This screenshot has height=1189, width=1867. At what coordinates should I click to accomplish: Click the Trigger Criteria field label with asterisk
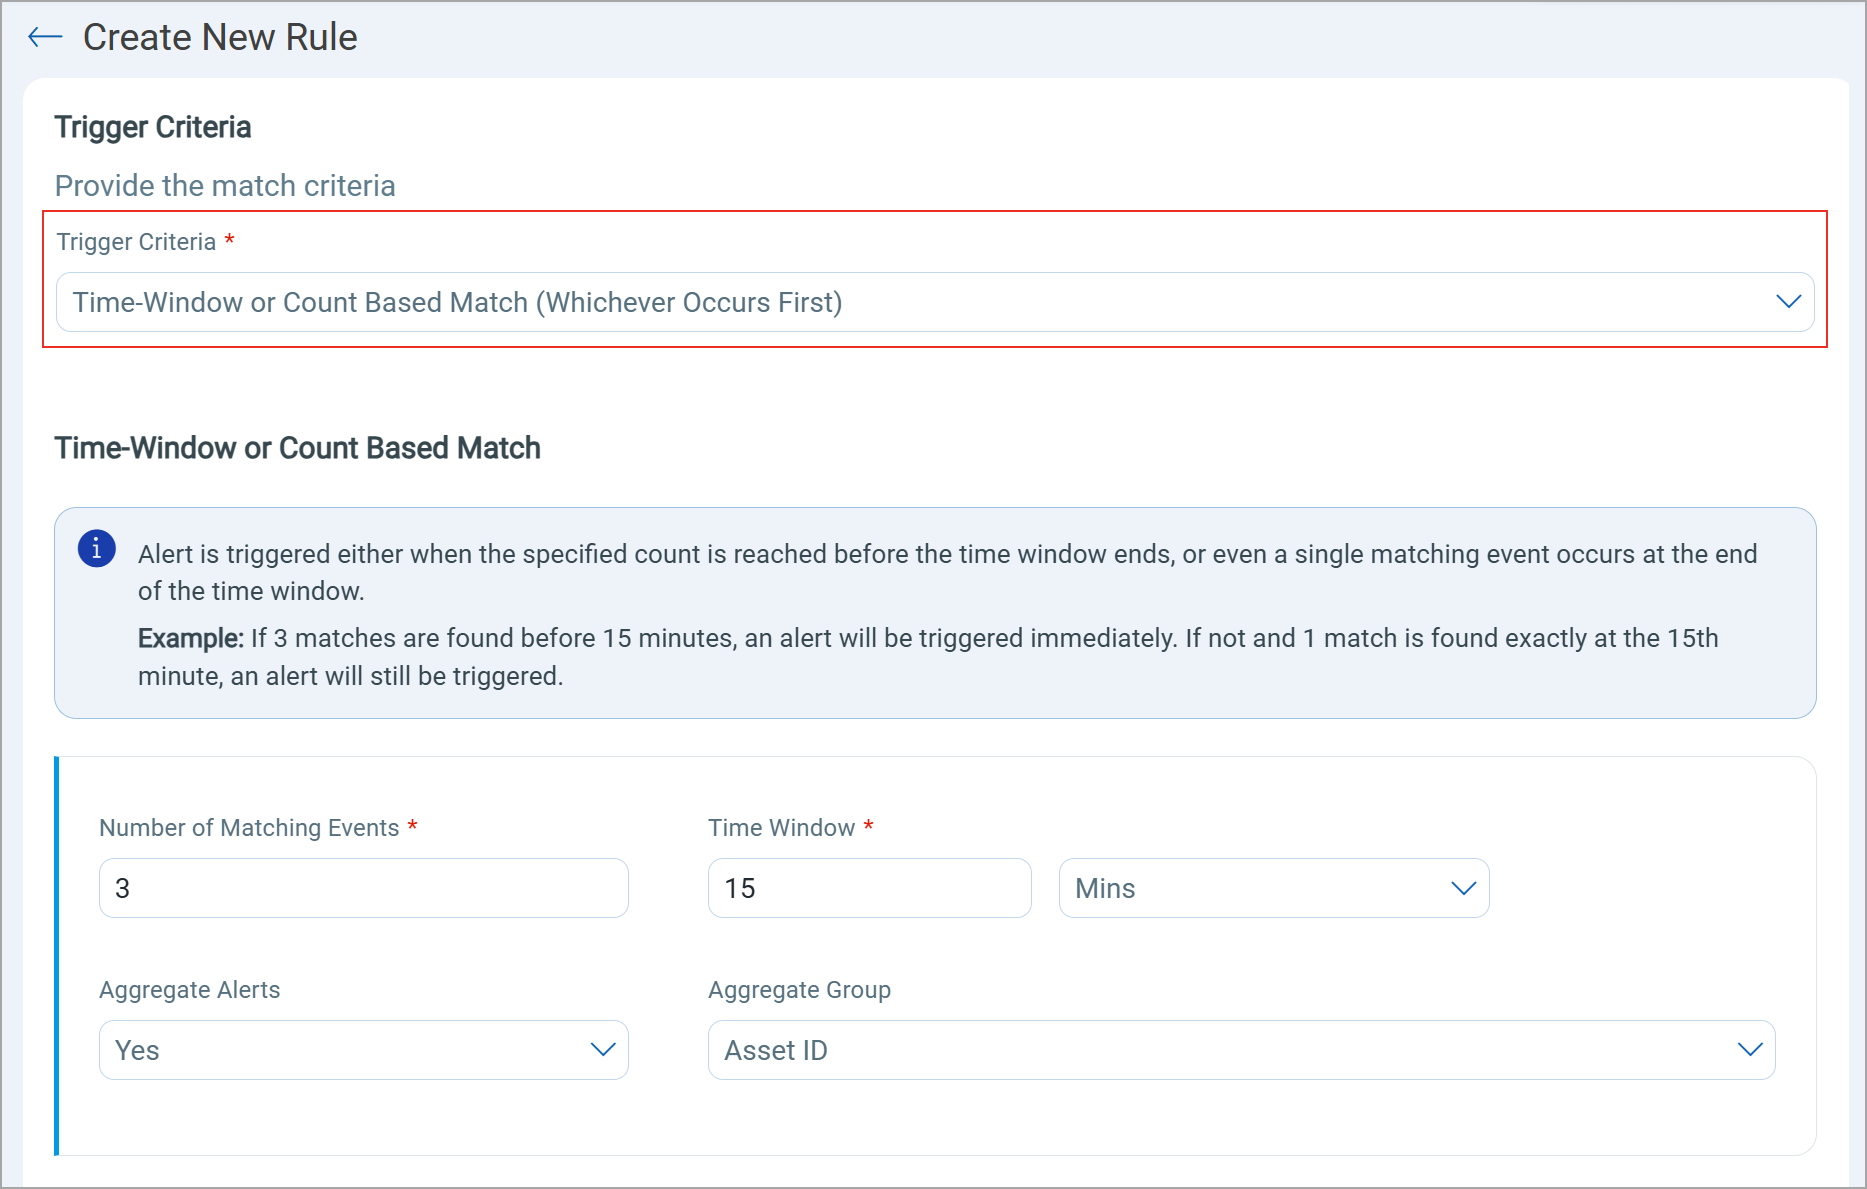[137, 242]
